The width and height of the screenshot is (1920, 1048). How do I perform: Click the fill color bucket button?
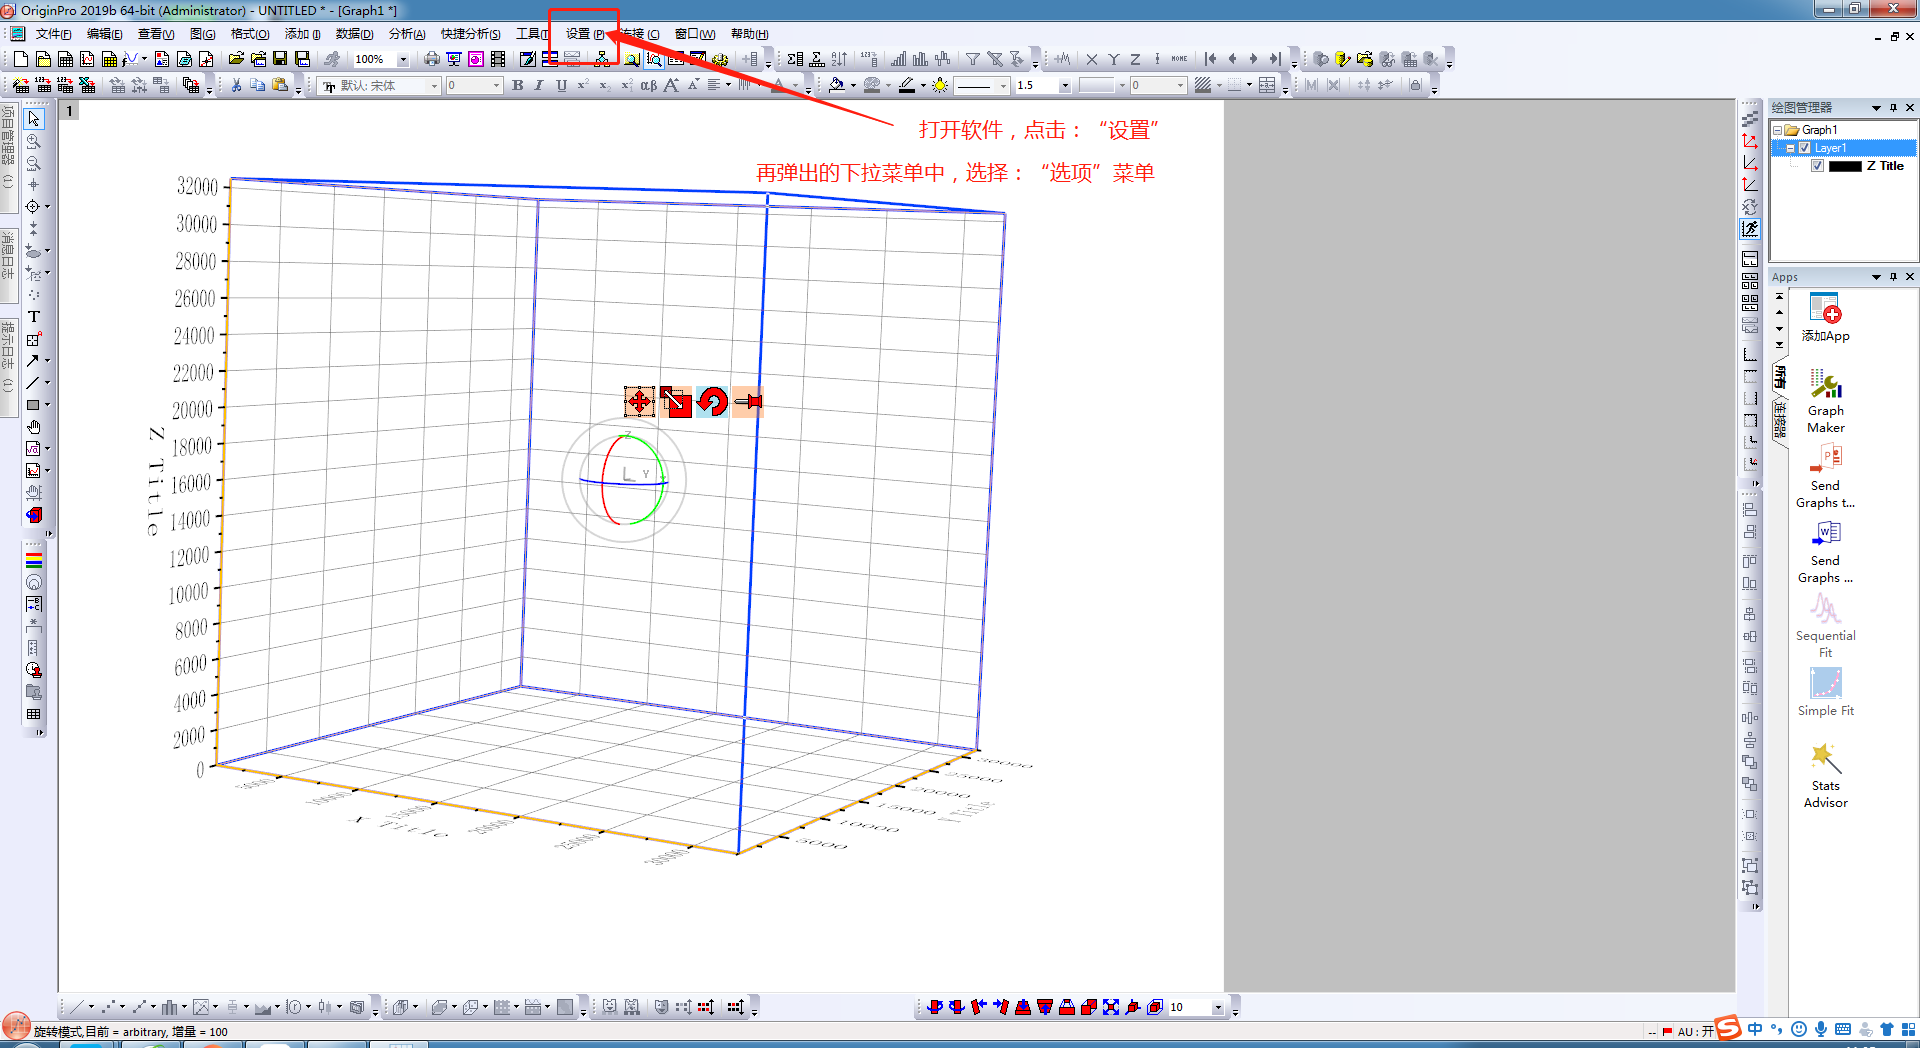coord(837,86)
